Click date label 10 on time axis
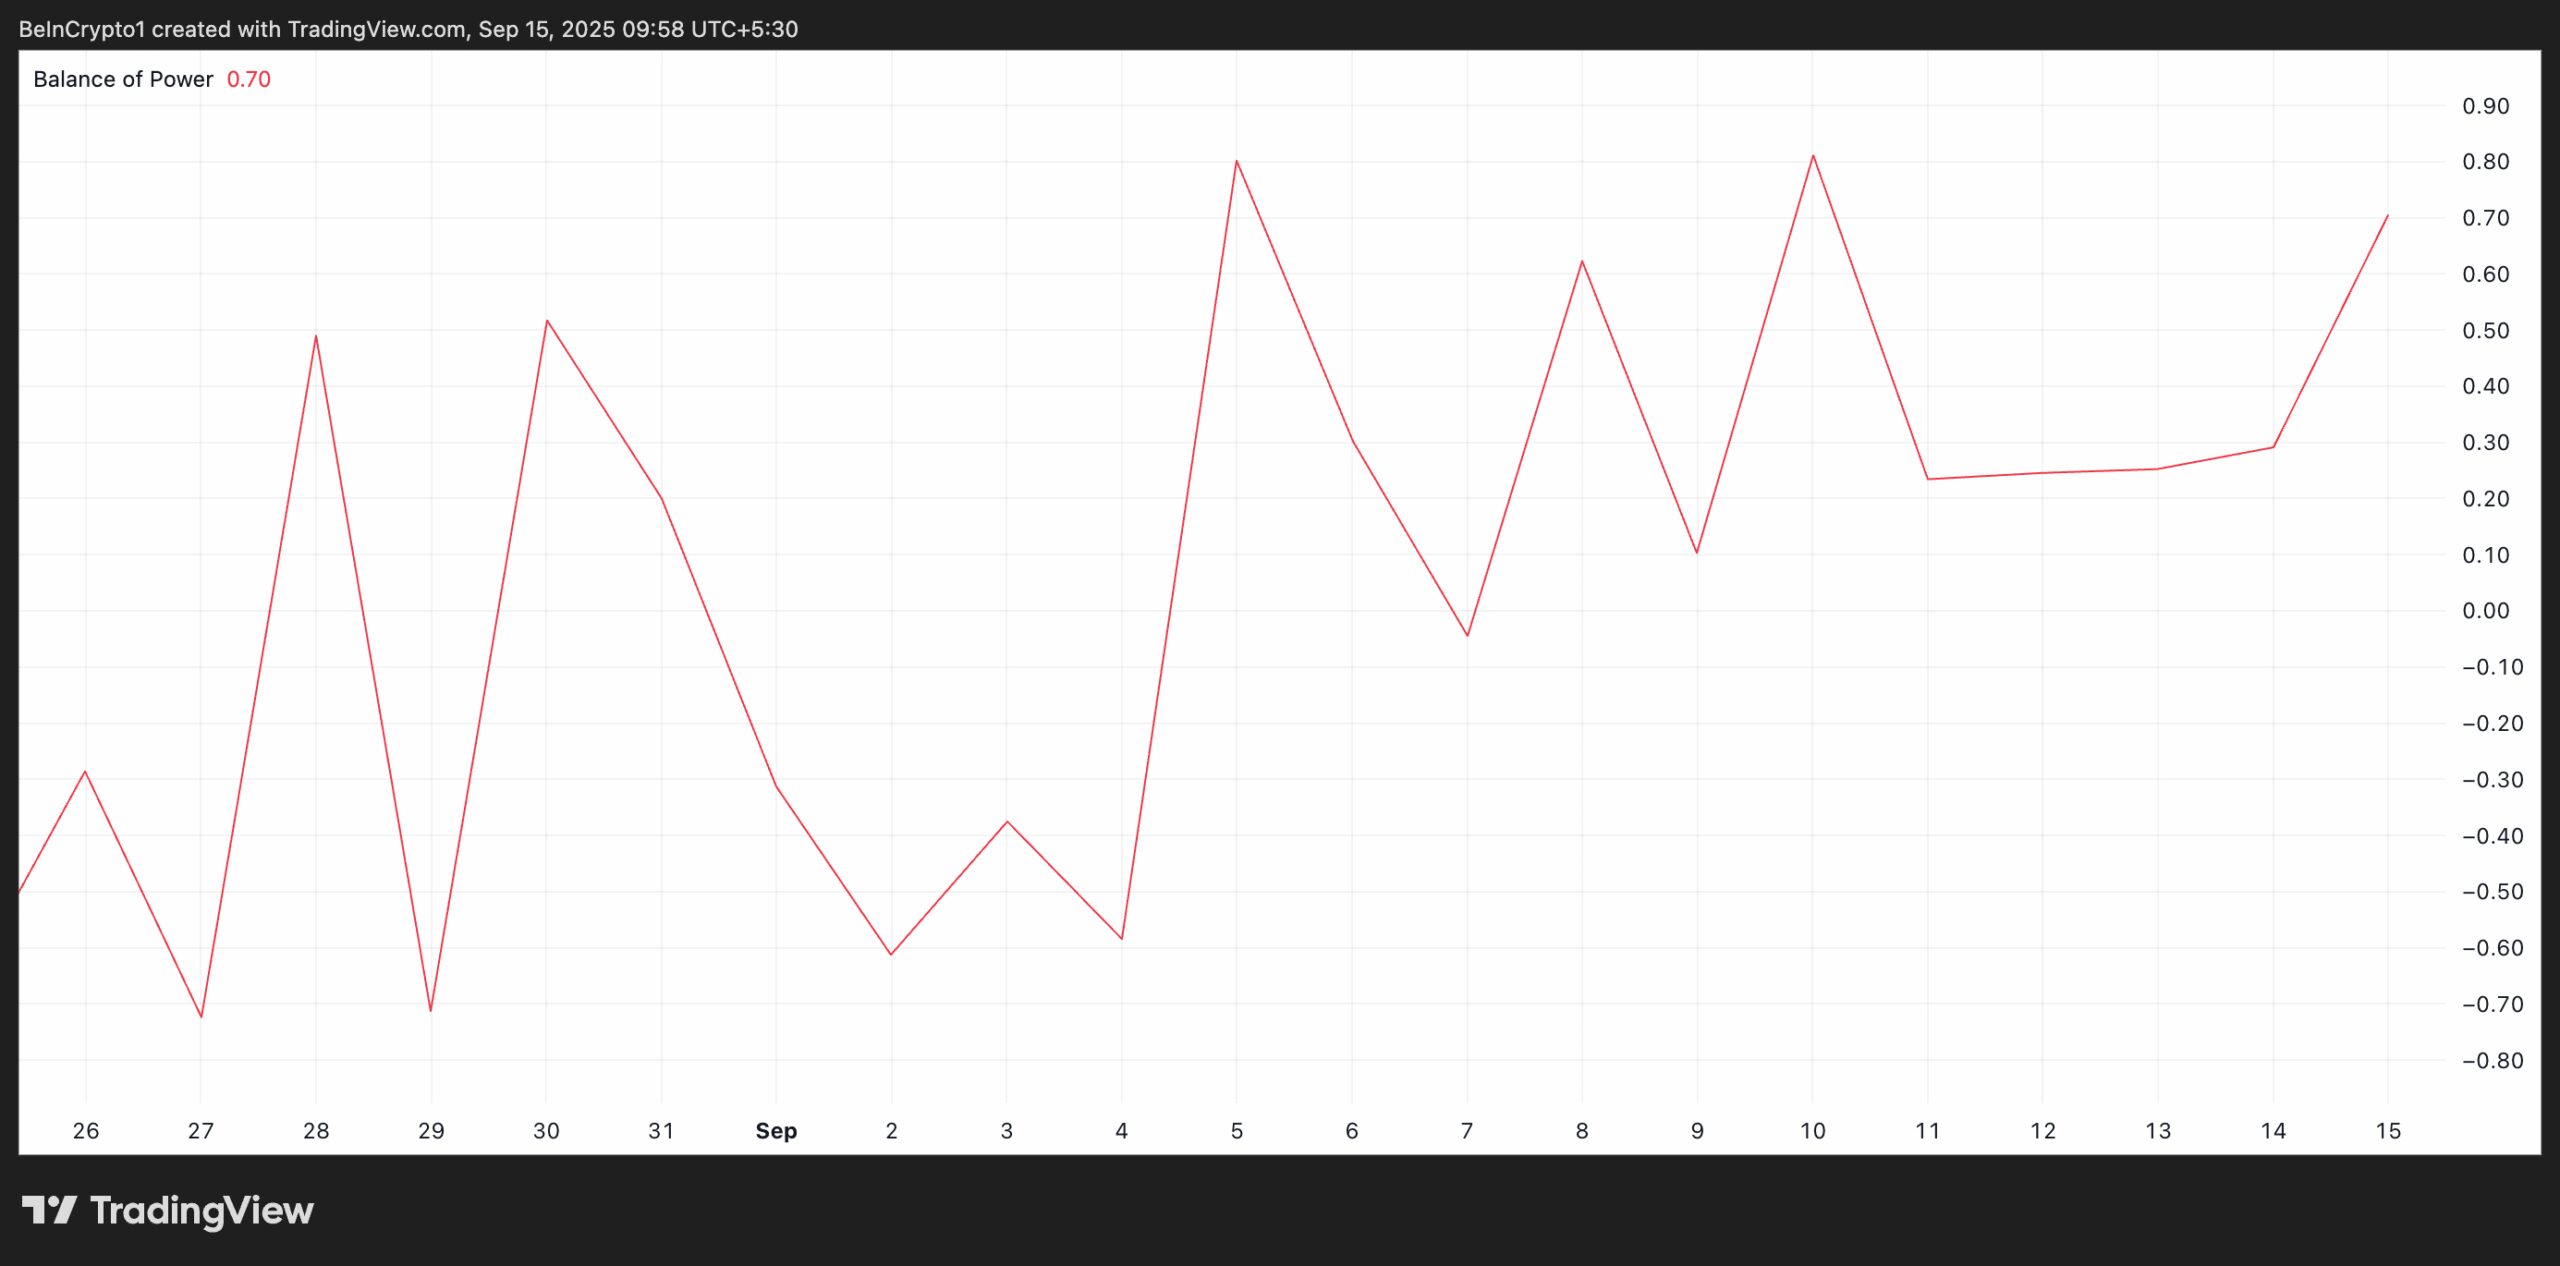Image resolution: width=2560 pixels, height=1266 pixels. coord(1812,1131)
